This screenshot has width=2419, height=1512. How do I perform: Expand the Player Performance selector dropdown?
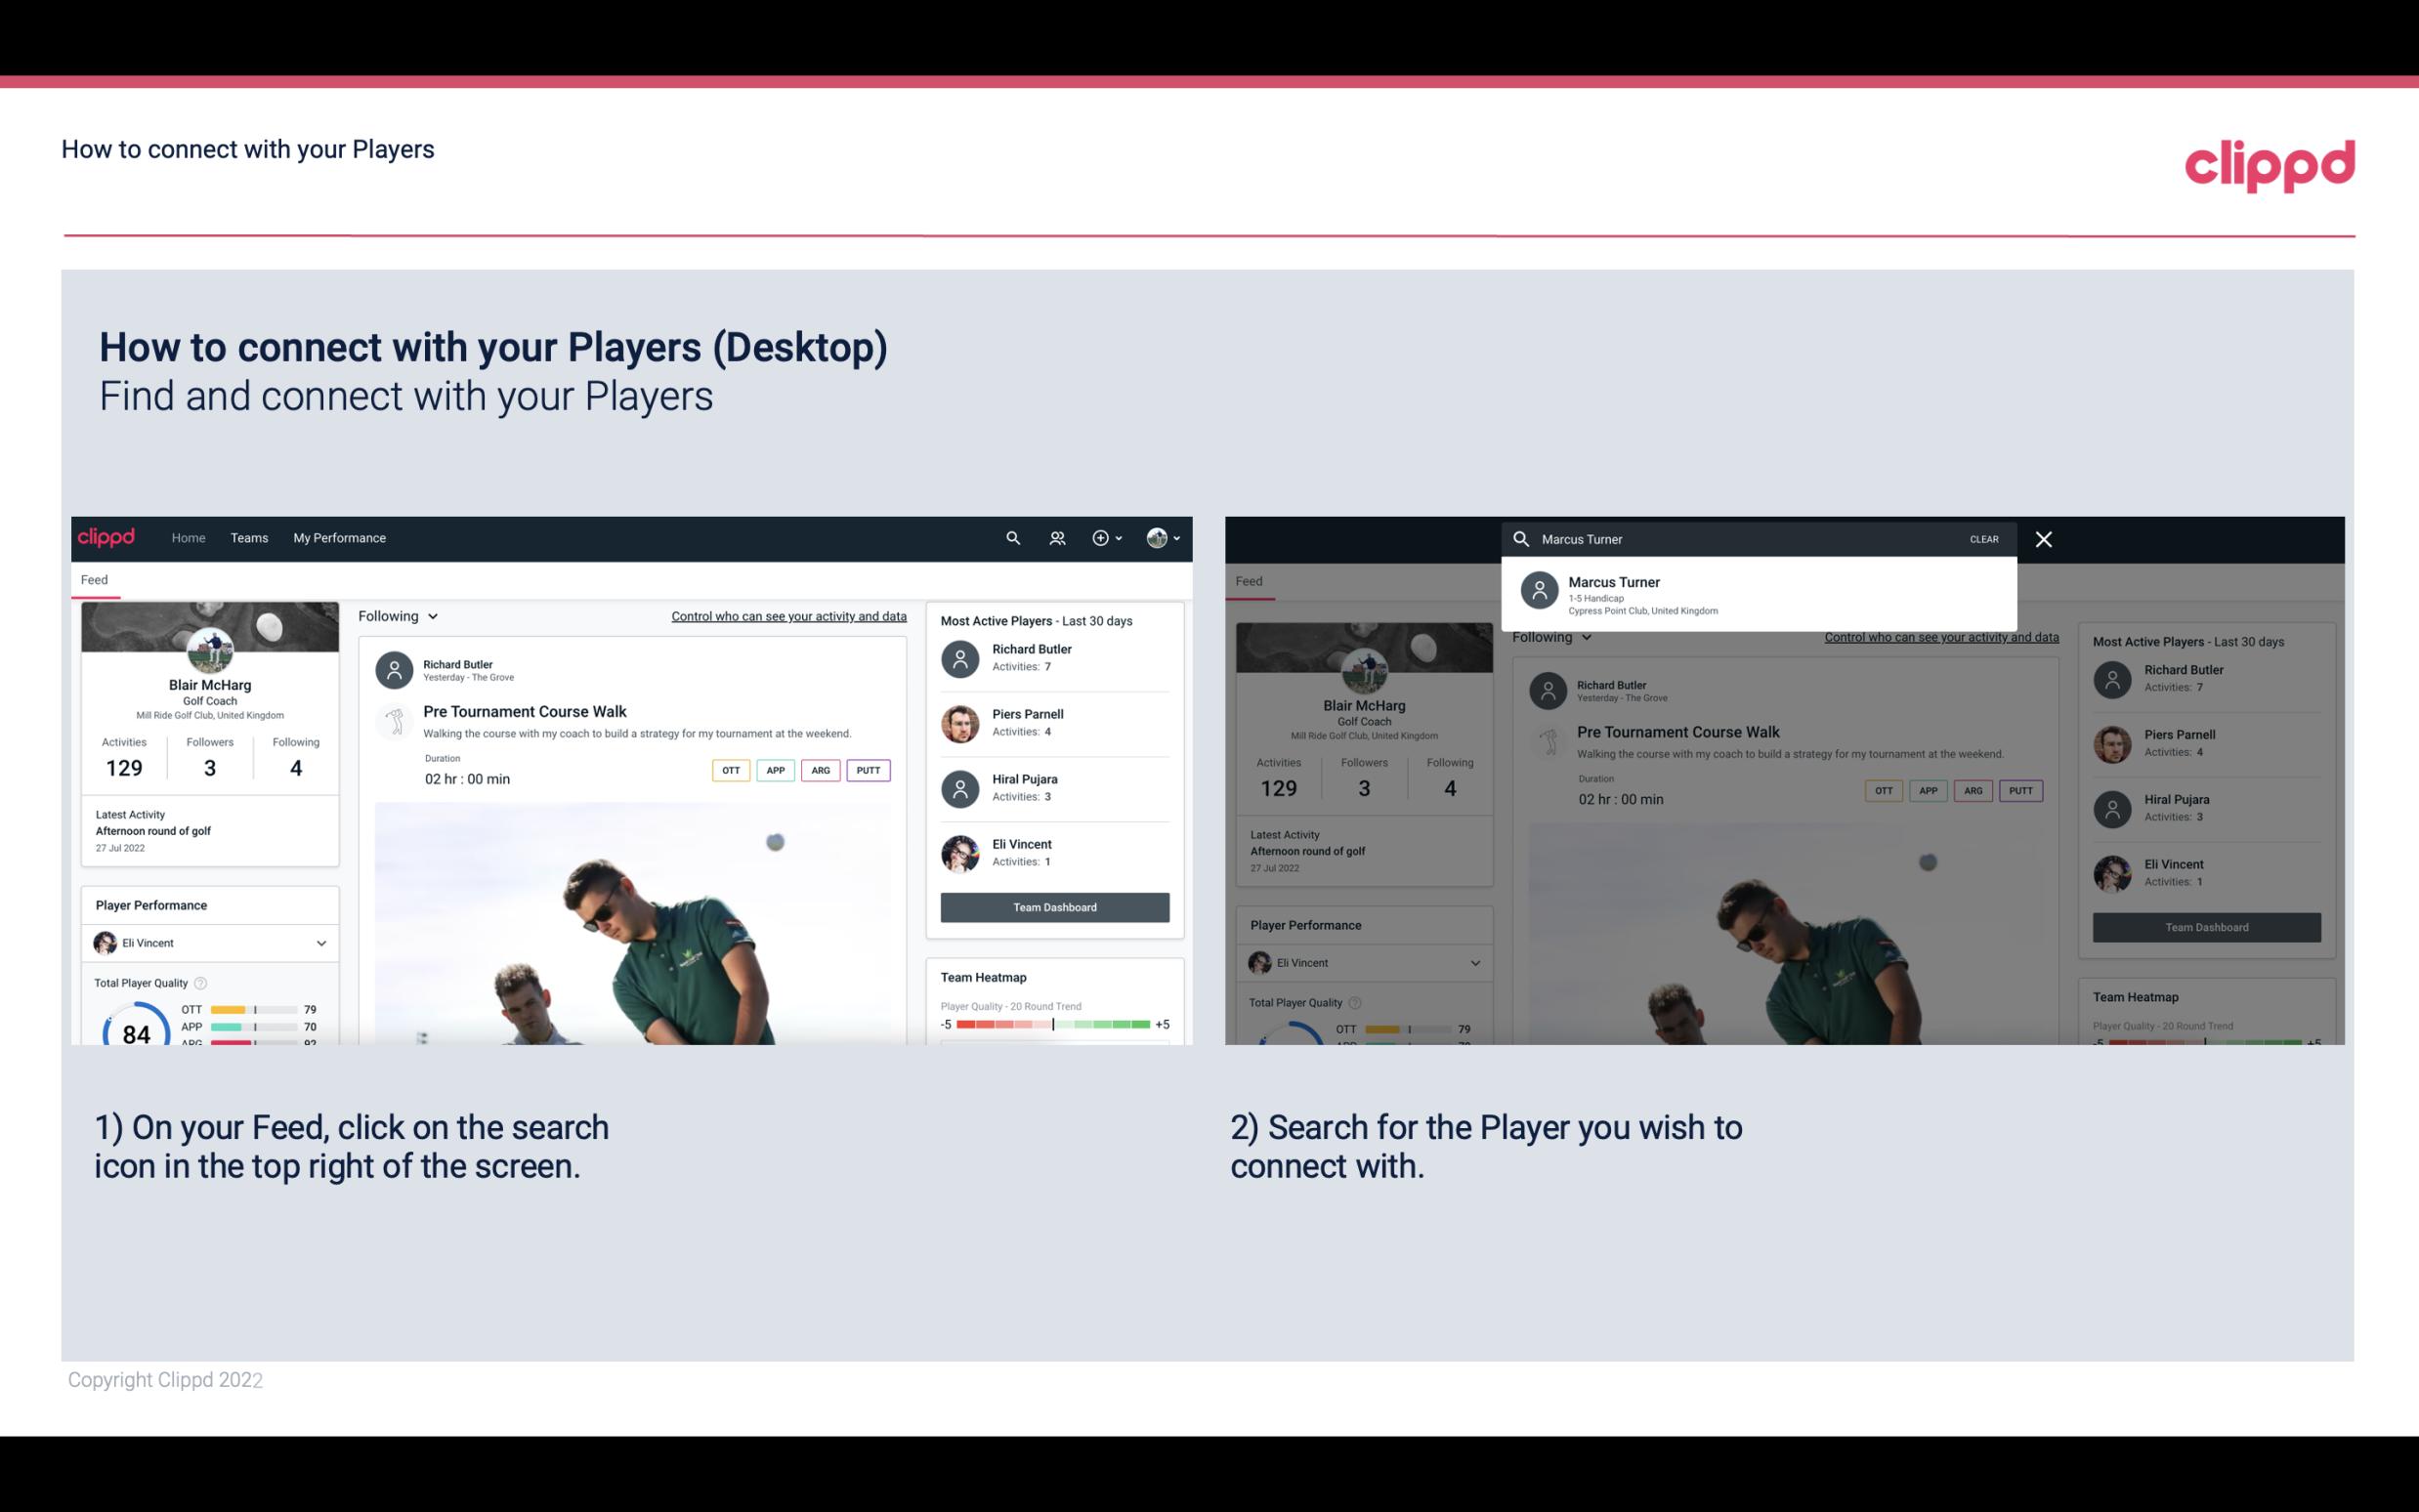(320, 941)
